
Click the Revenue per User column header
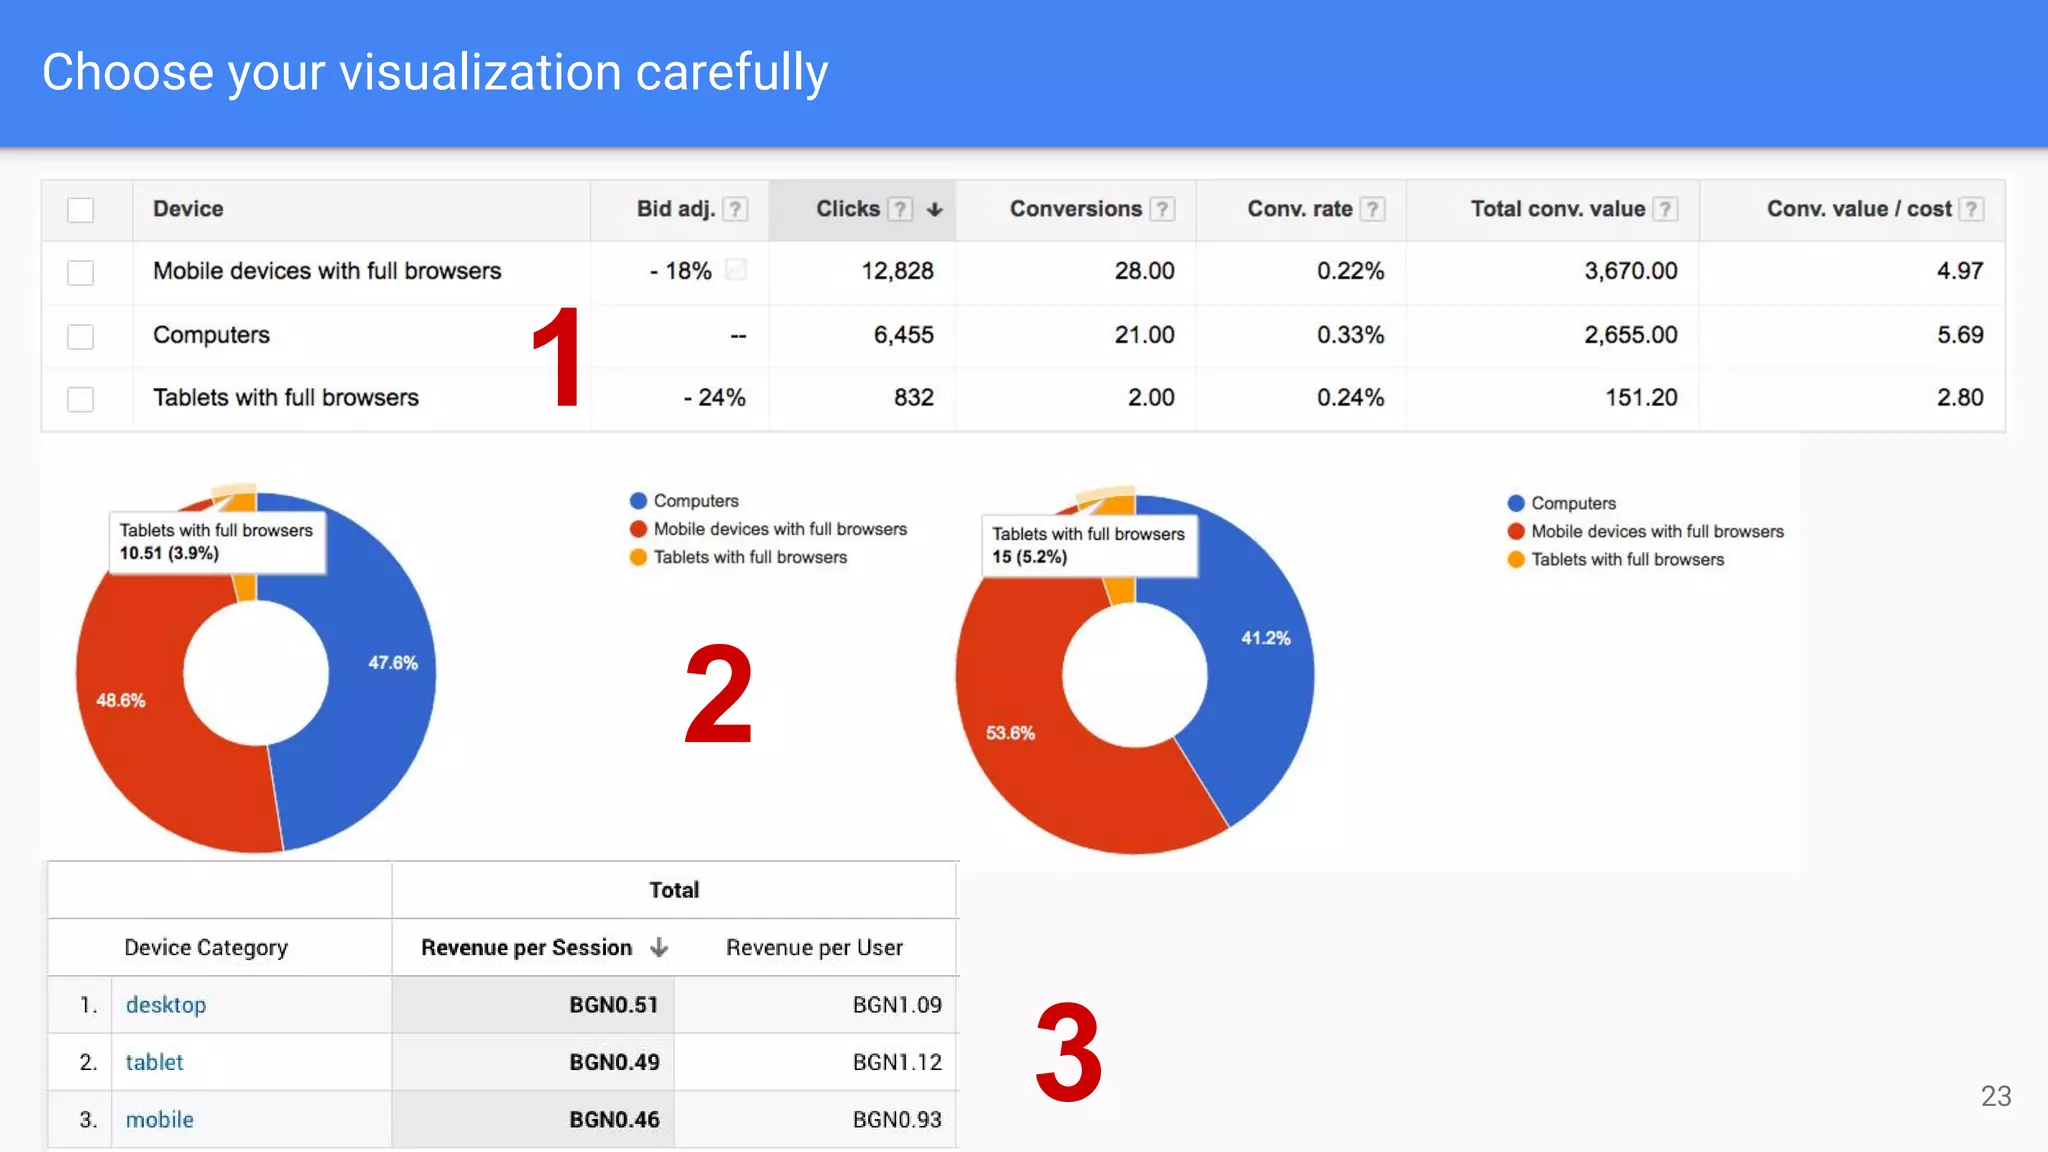[x=814, y=948]
